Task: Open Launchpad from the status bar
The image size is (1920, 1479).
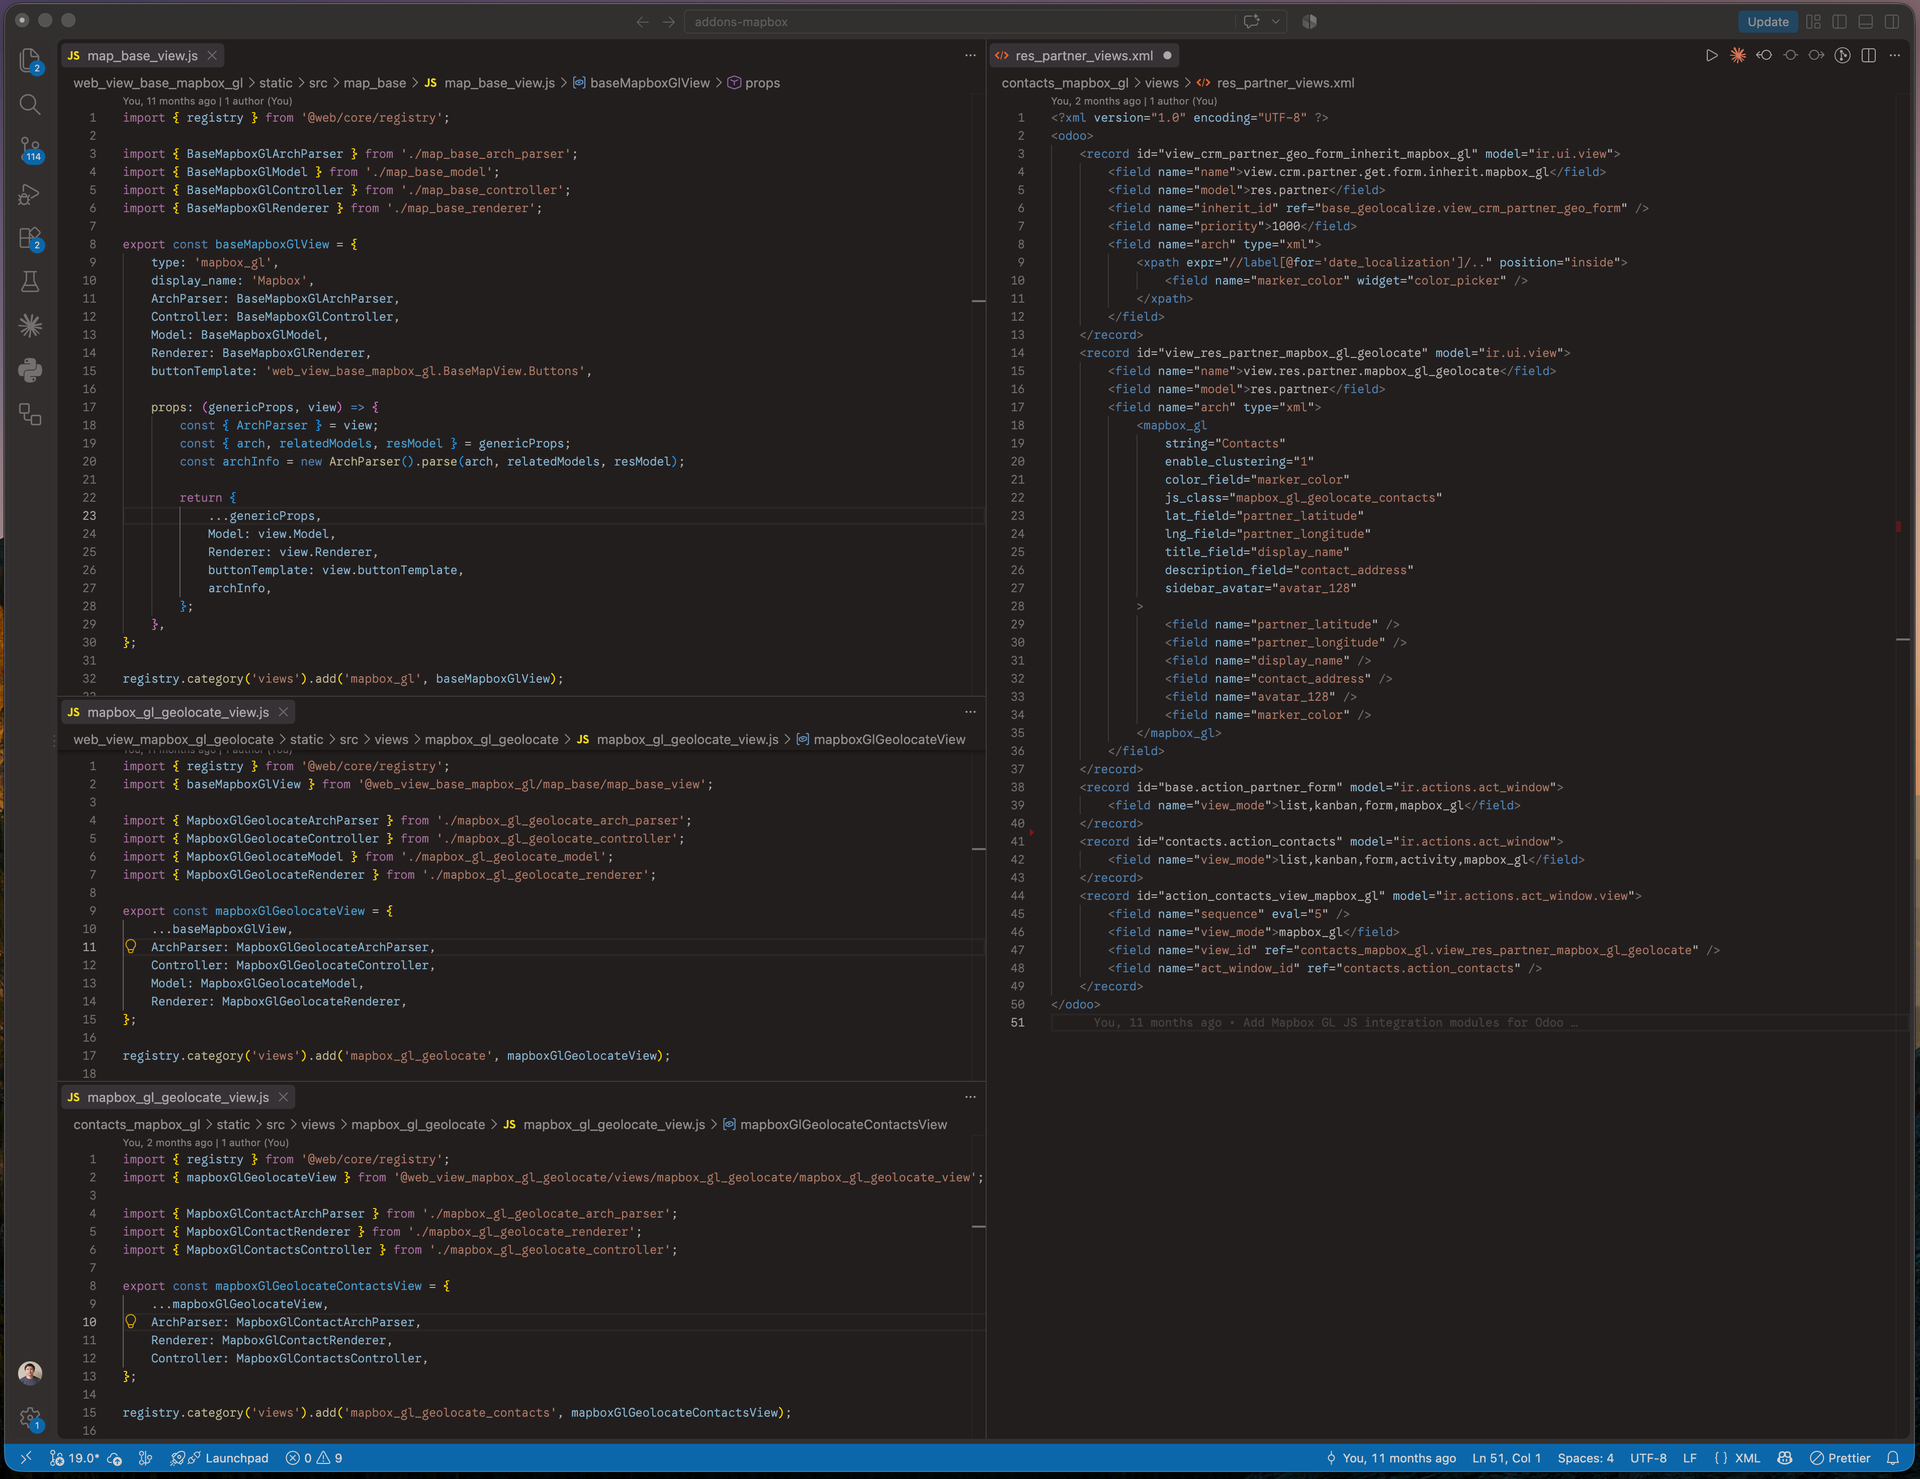Action: pyautogui.click(x=220, y=1458)
